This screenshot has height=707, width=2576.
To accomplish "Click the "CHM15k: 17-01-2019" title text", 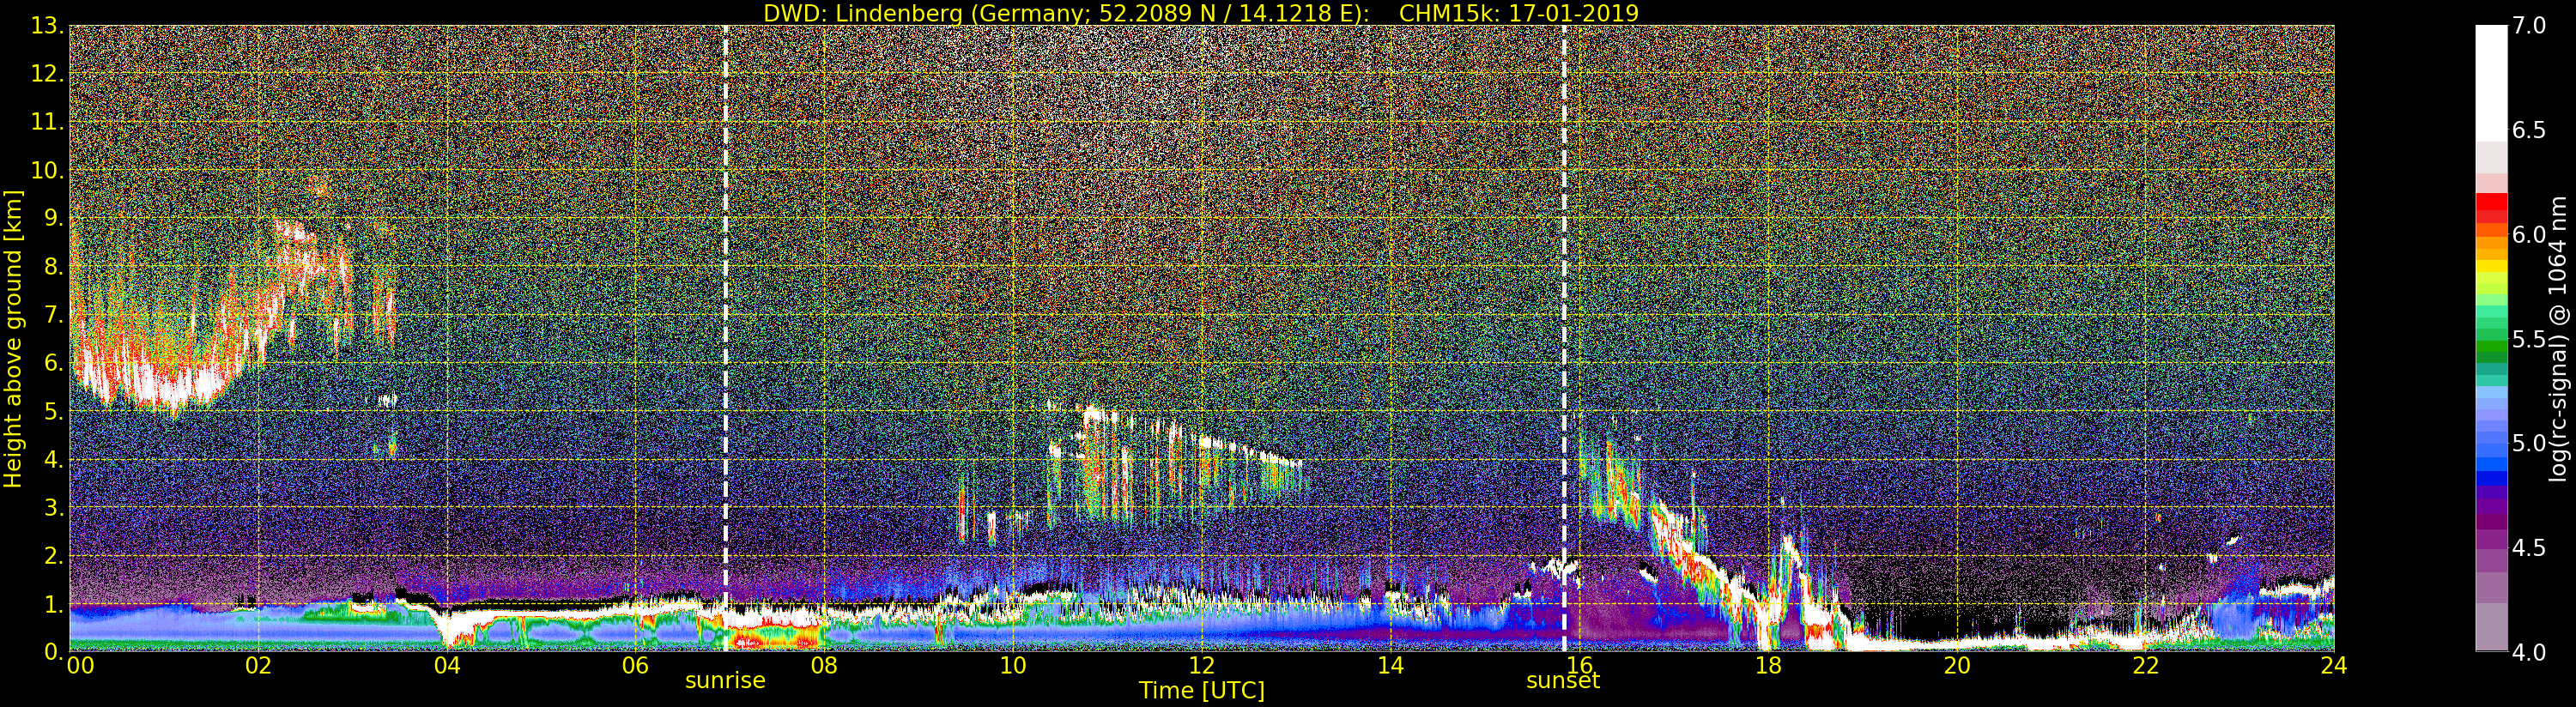I will [1519, 13].
